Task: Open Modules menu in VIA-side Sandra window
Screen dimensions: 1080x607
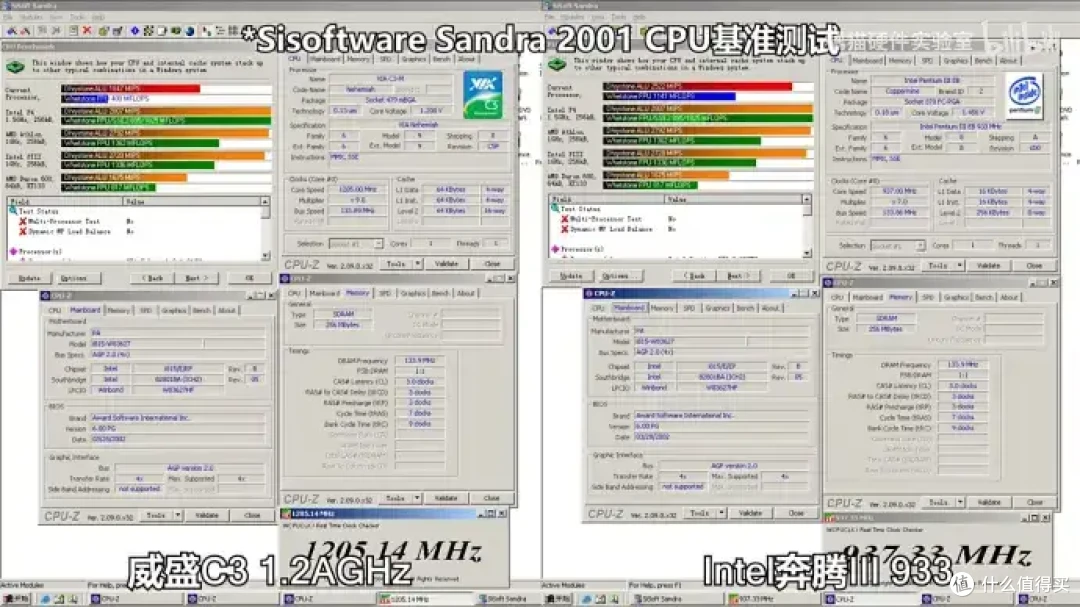Action: [30, 17]
